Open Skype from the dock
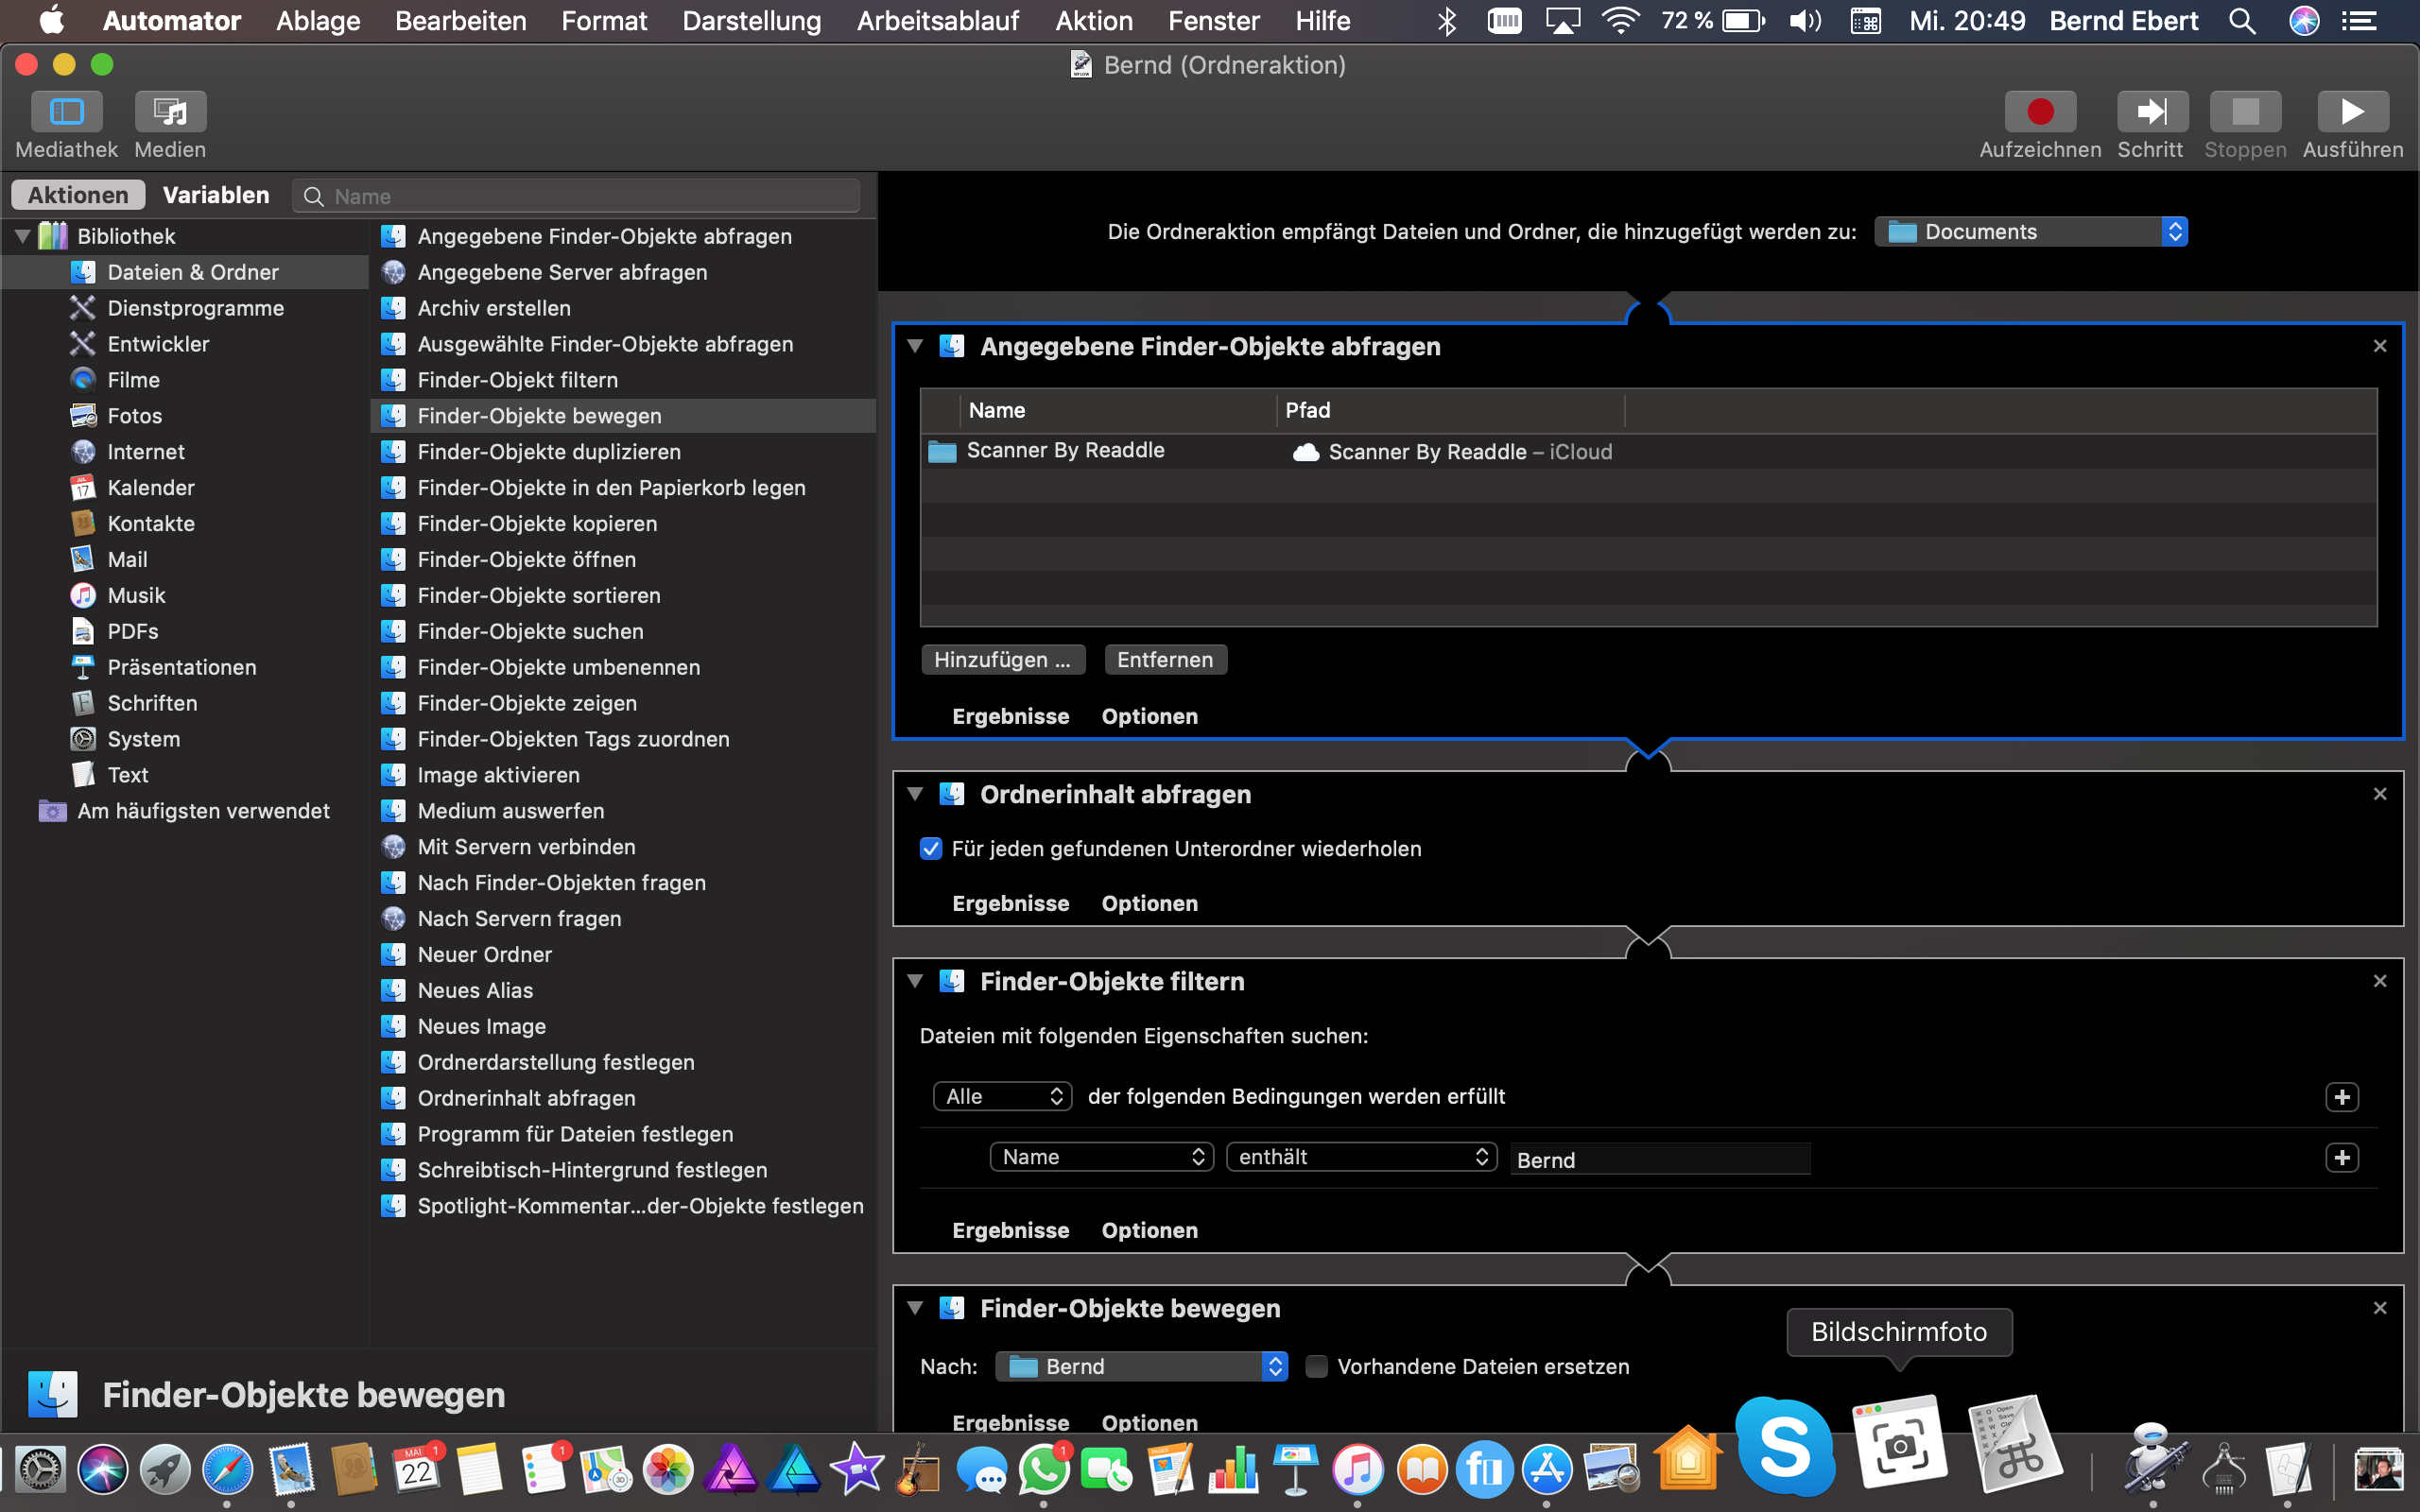This screenshot has width=2420, height=1512. pos(1785,1448)
